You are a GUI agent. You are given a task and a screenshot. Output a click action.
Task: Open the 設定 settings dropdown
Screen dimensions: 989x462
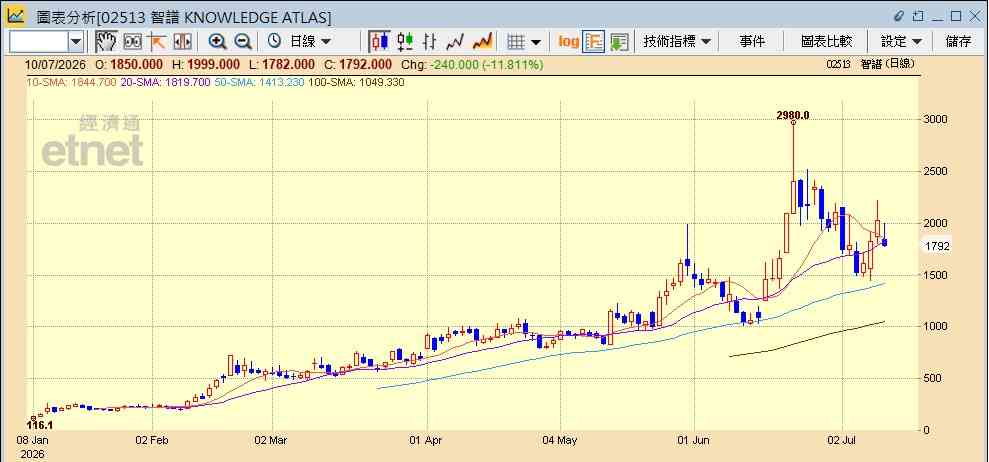pyautogui.click(x=901, y=42)
